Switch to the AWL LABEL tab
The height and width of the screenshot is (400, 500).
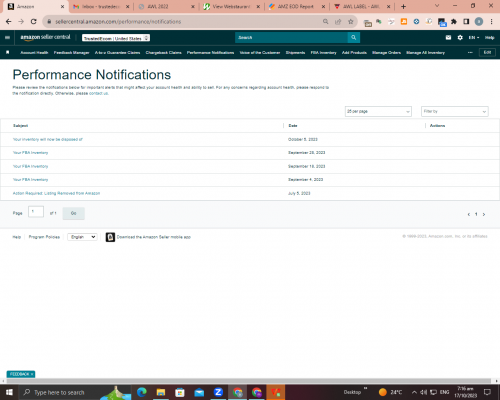point(362,7)
